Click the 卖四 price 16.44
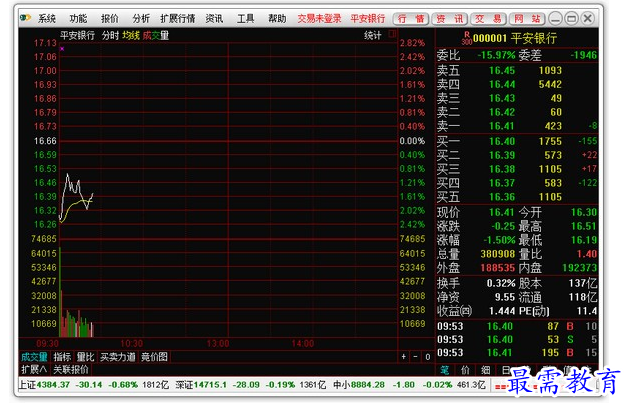 [x=502, y=85]
